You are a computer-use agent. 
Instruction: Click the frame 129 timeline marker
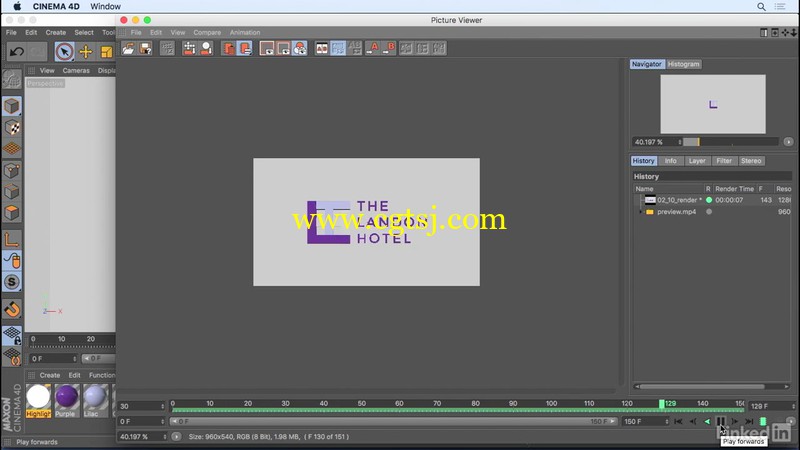662,404
